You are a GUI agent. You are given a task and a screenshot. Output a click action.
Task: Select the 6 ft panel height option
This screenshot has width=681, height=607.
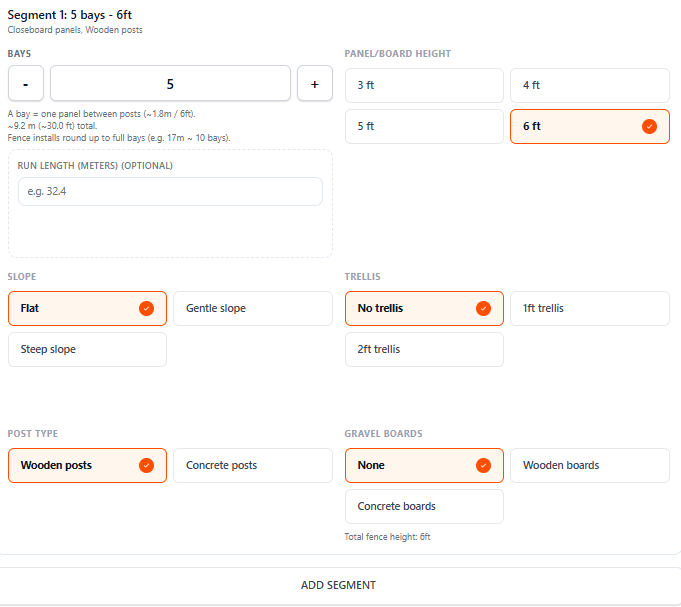point(589,126)
